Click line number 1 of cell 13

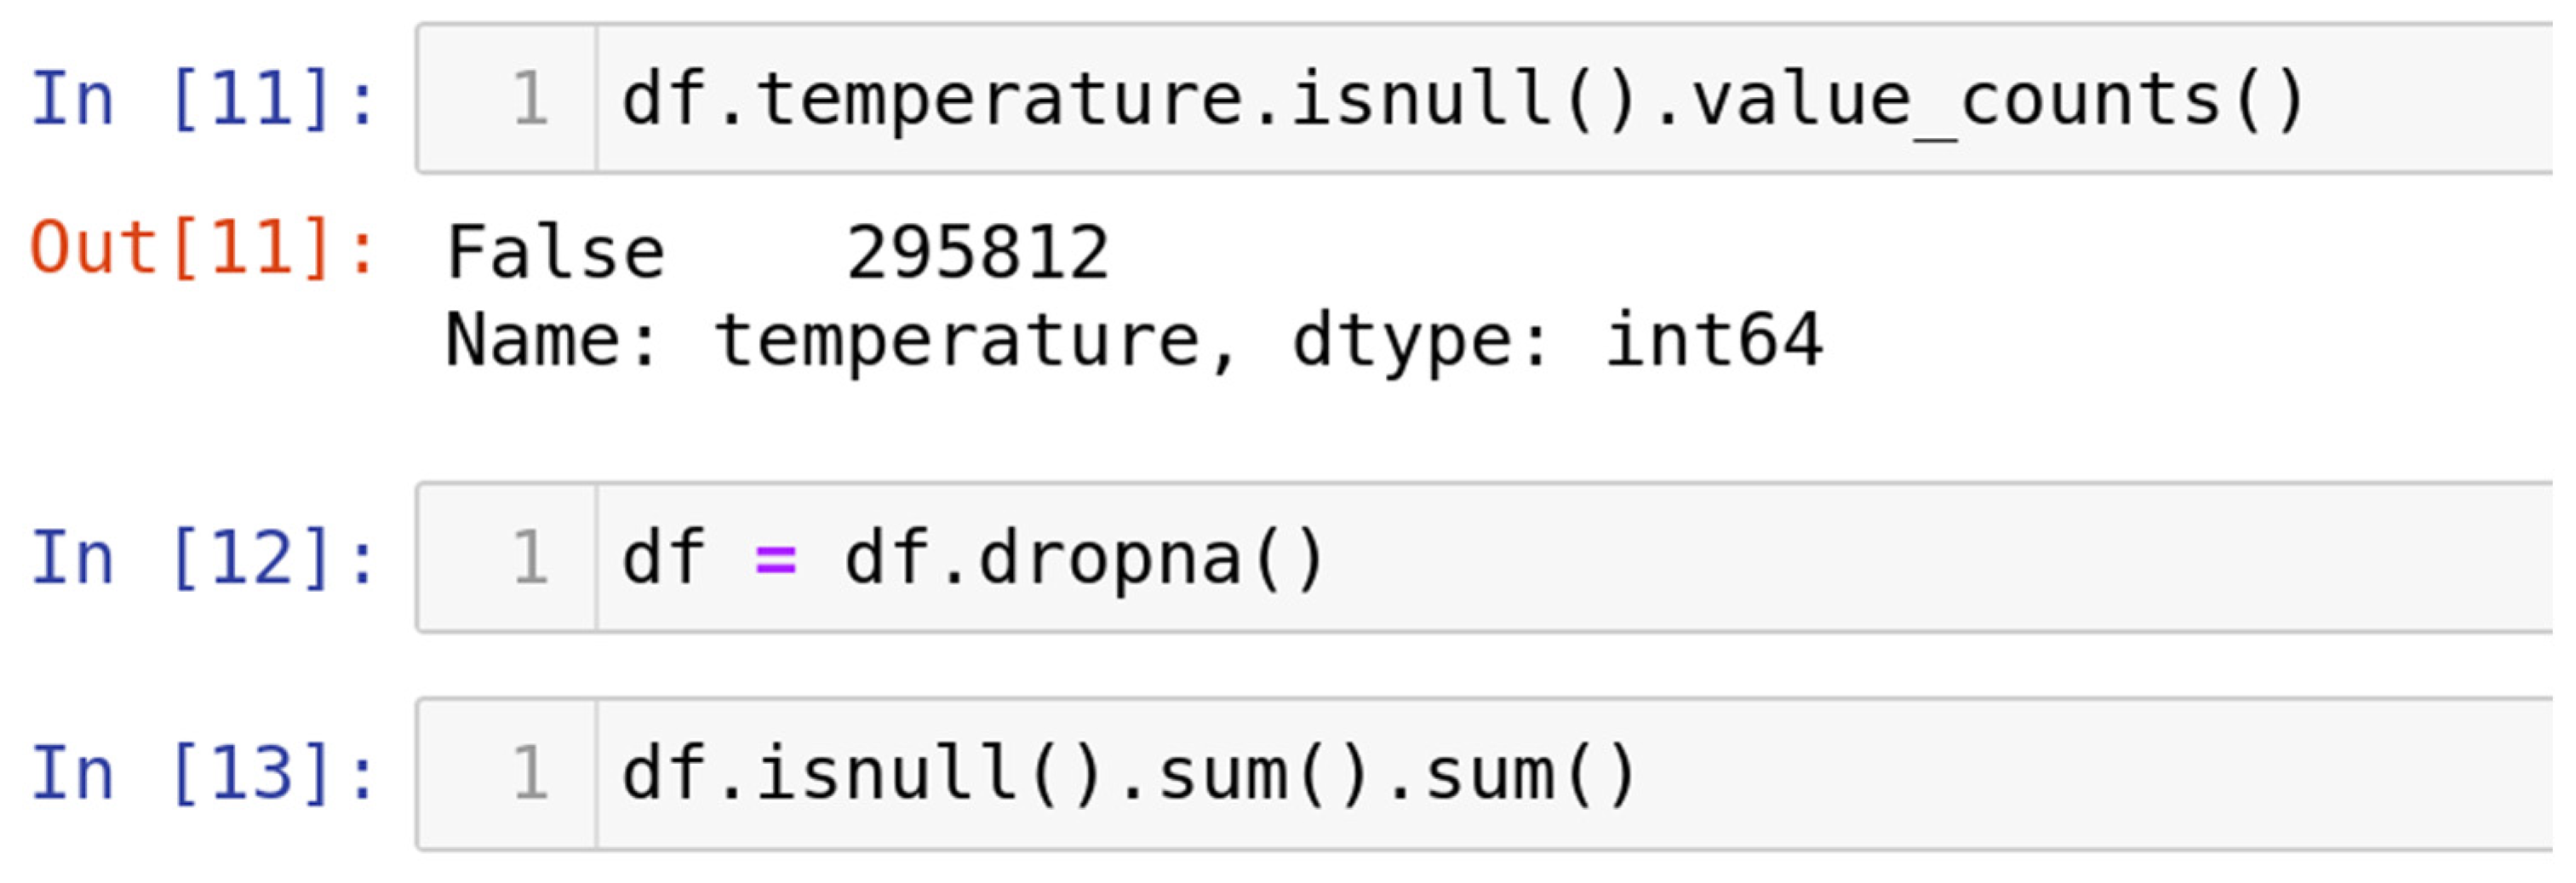pyautogui.click(x=530, y=774)
